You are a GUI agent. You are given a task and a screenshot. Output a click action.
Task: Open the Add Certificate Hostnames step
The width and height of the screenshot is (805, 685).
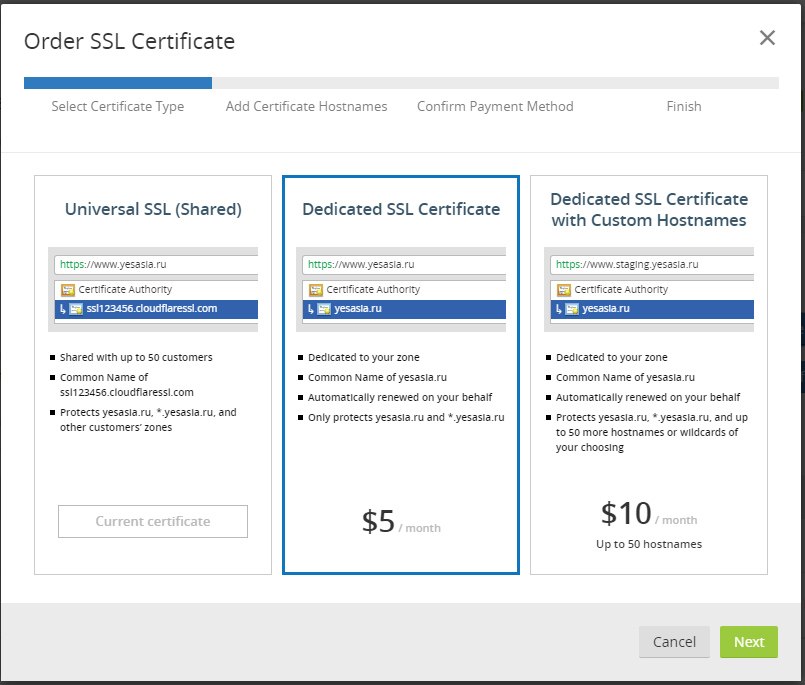(x=306, y=106)
